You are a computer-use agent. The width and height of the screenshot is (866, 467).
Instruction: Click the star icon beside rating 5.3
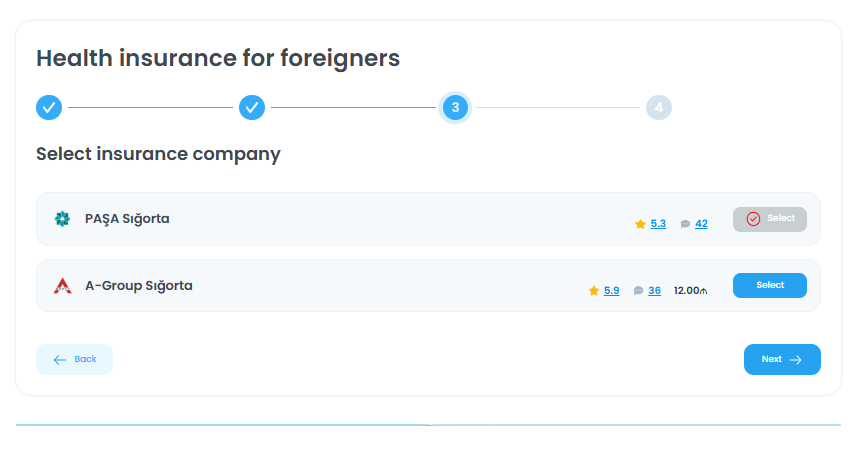[640, 224]
